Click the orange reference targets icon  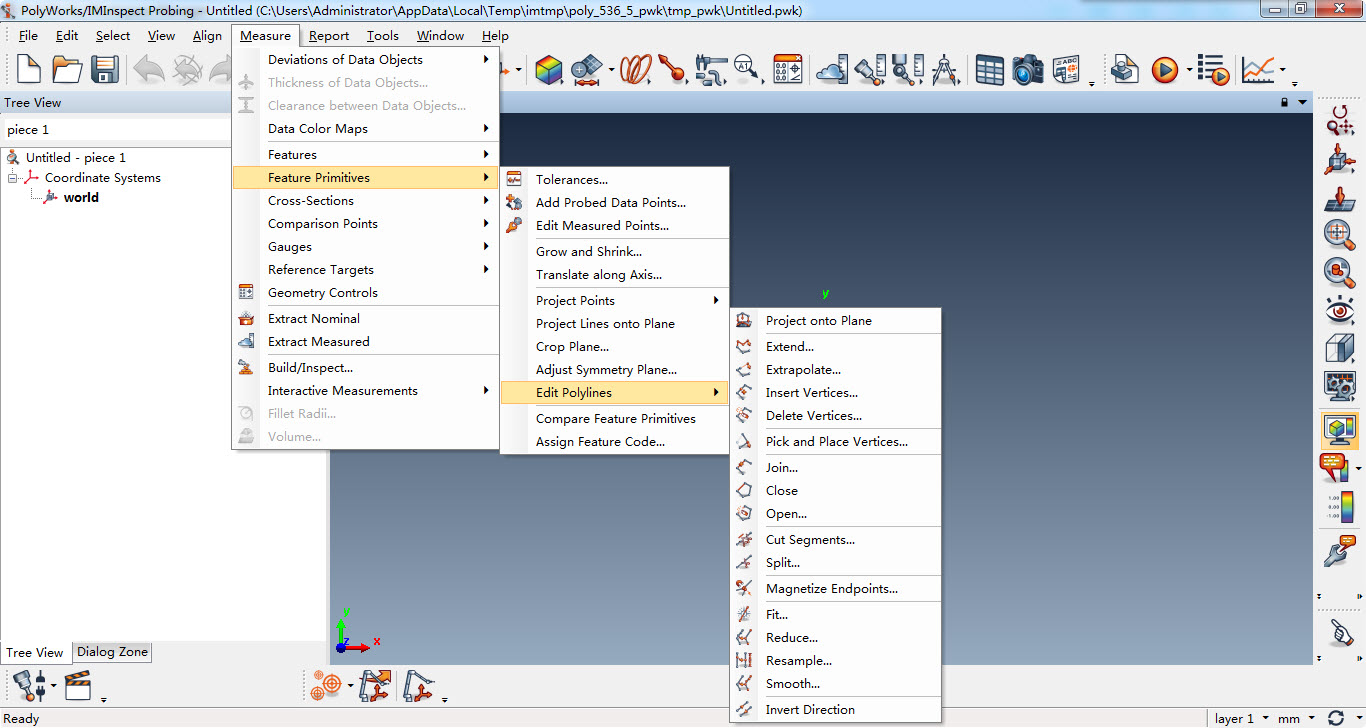(x=326, y=685)
